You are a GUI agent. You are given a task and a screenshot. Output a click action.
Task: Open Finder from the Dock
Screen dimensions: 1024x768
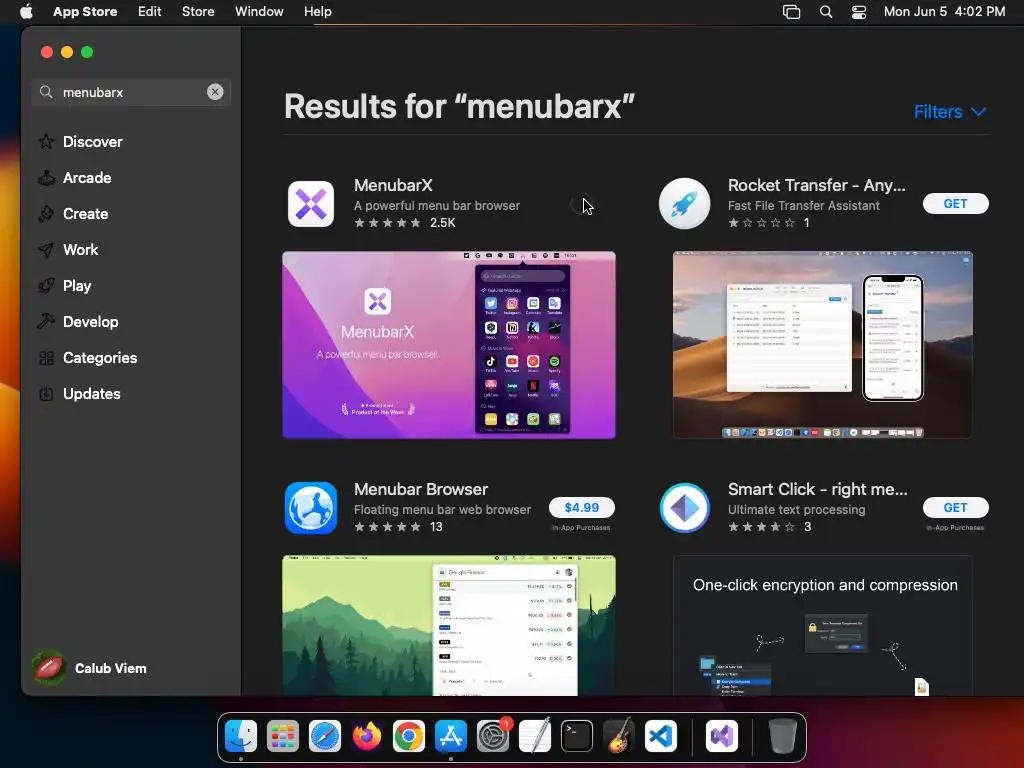pyautogui.click(x=241, y=736)
